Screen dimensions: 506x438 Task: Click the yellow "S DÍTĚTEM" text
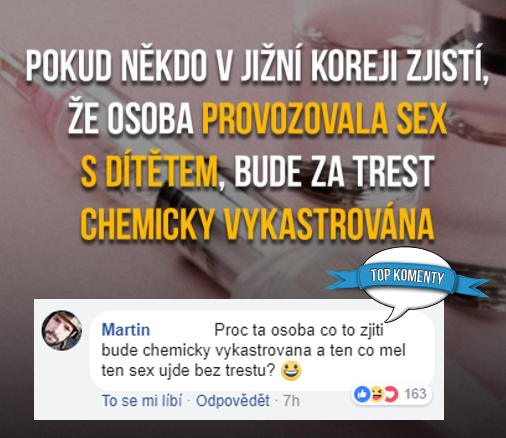[149, 171]
